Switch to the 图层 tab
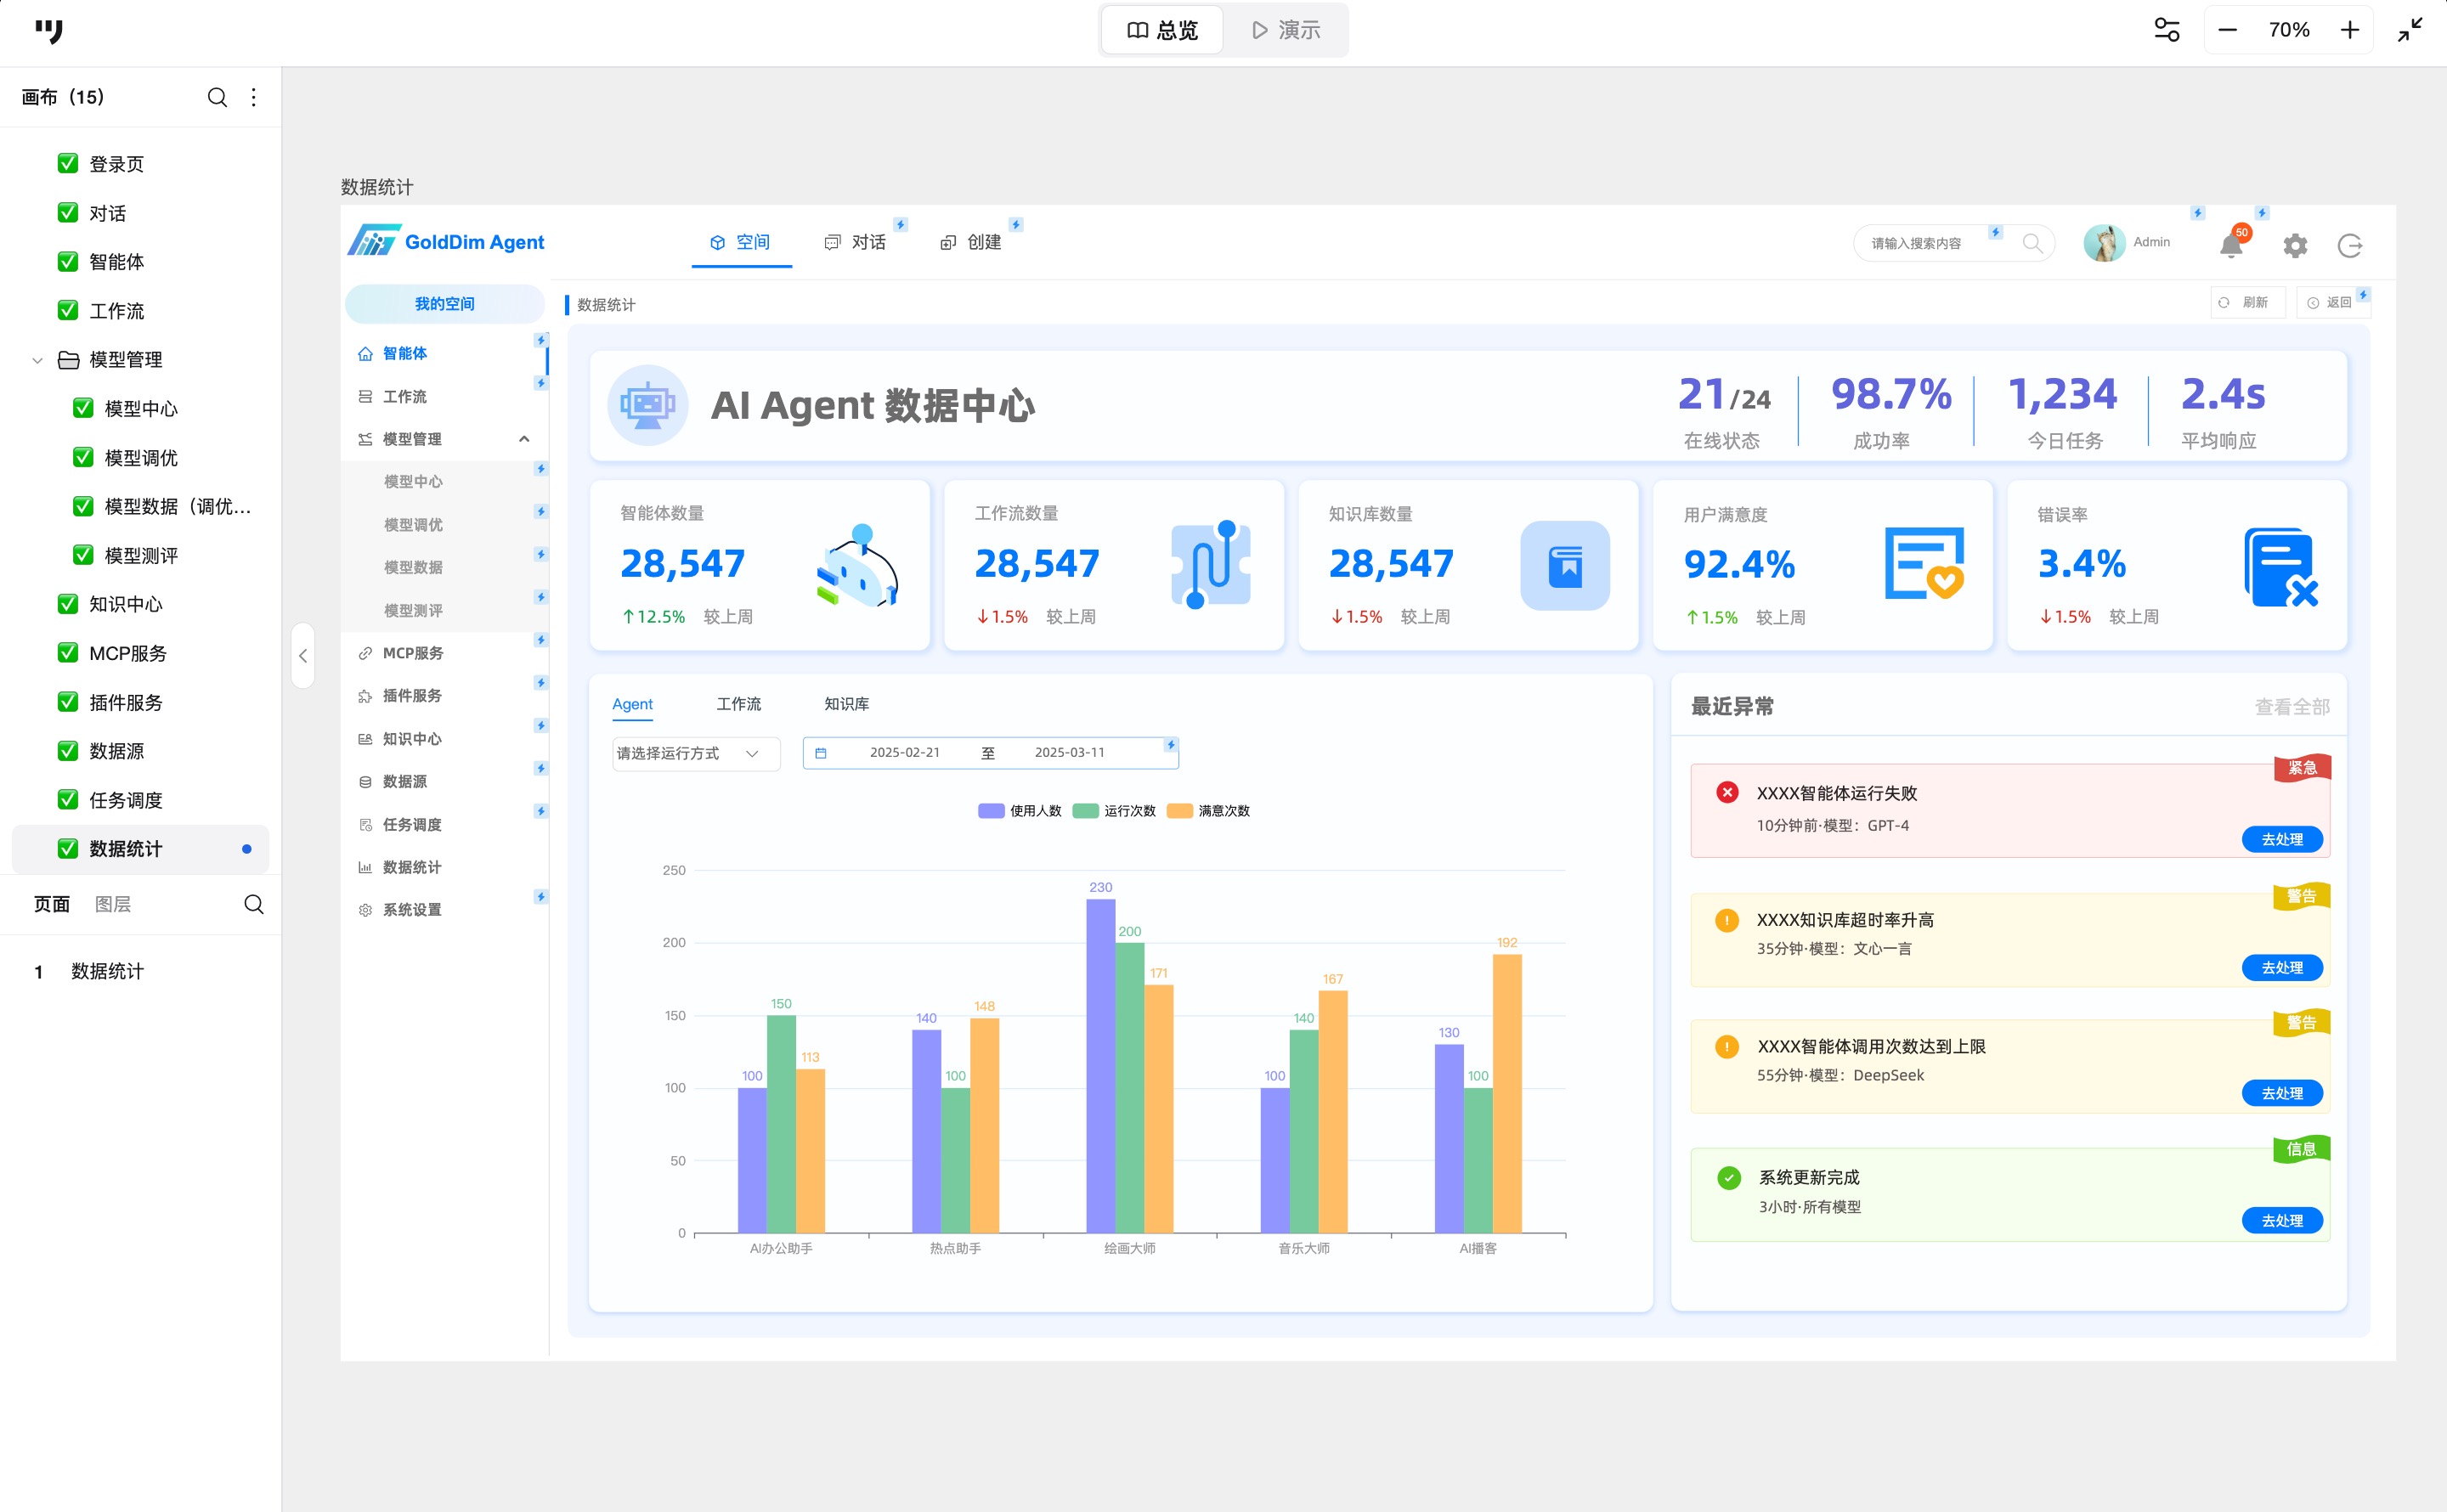The image size is (2447, 1512). coord(113,904)
